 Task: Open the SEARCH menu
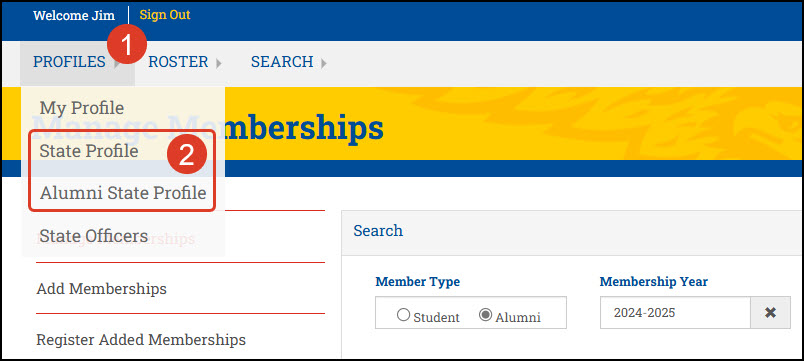tap(282, 62)
